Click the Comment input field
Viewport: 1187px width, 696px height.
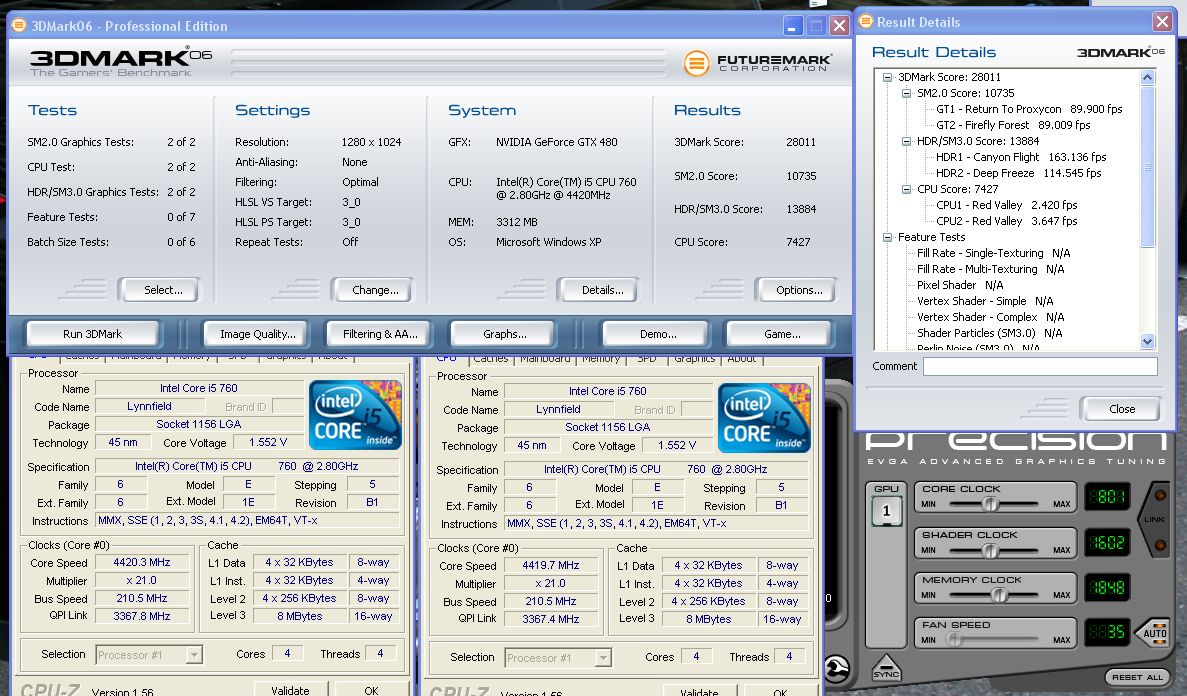[1039, 367]
